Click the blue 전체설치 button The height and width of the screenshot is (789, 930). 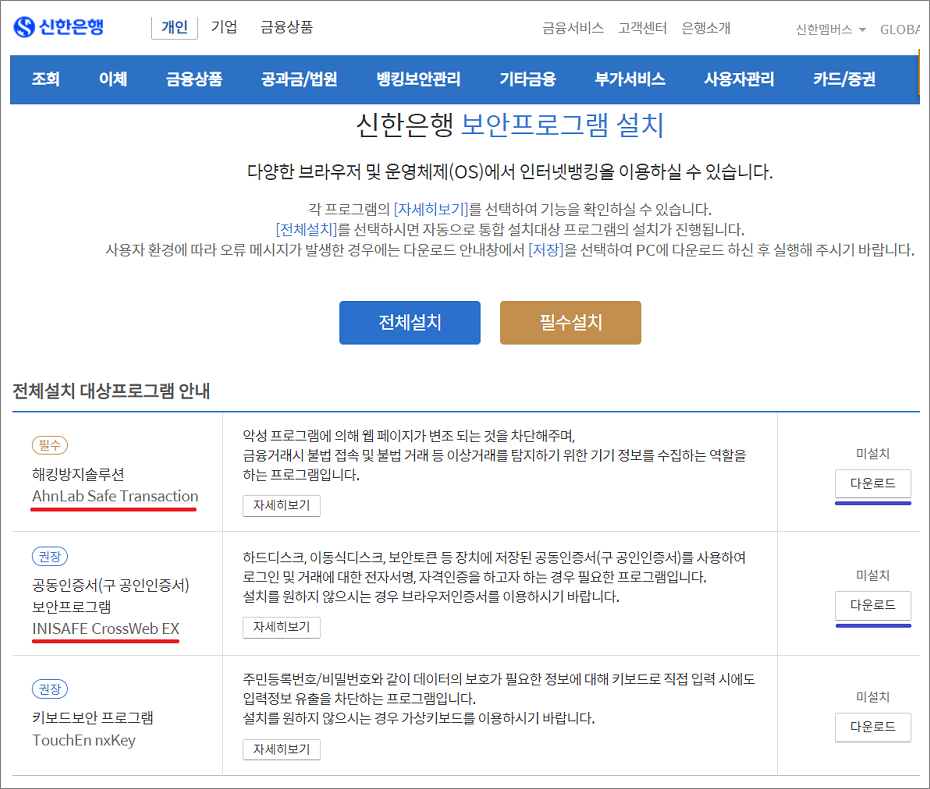[x=410, y=323]
